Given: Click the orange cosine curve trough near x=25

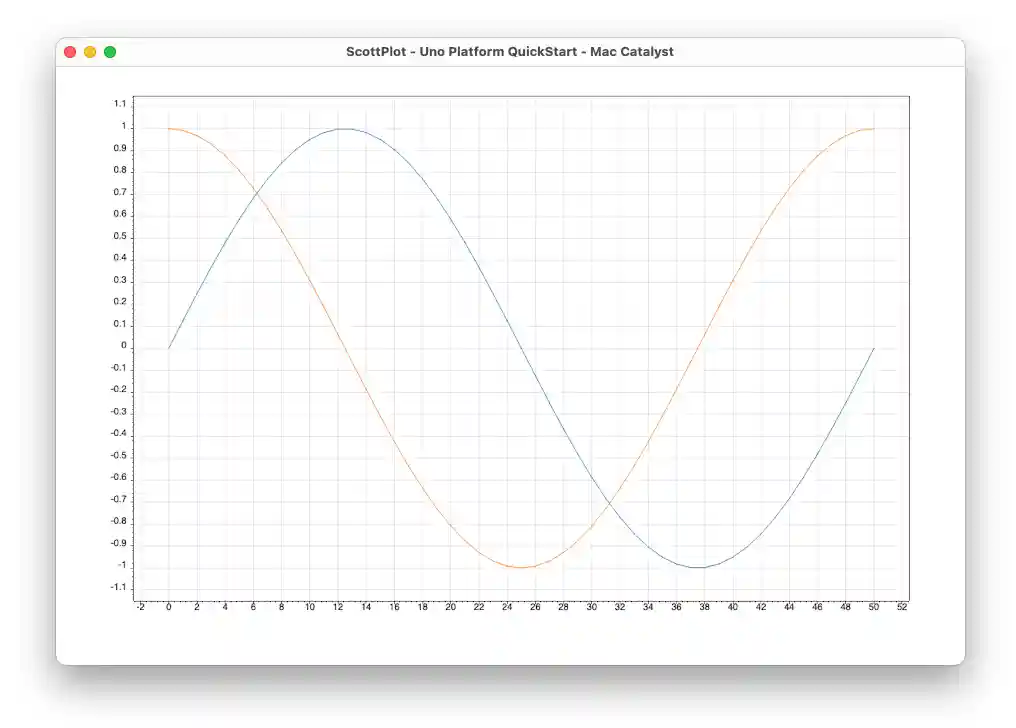Looking at the screenshot, I should (x=521, y=567).
